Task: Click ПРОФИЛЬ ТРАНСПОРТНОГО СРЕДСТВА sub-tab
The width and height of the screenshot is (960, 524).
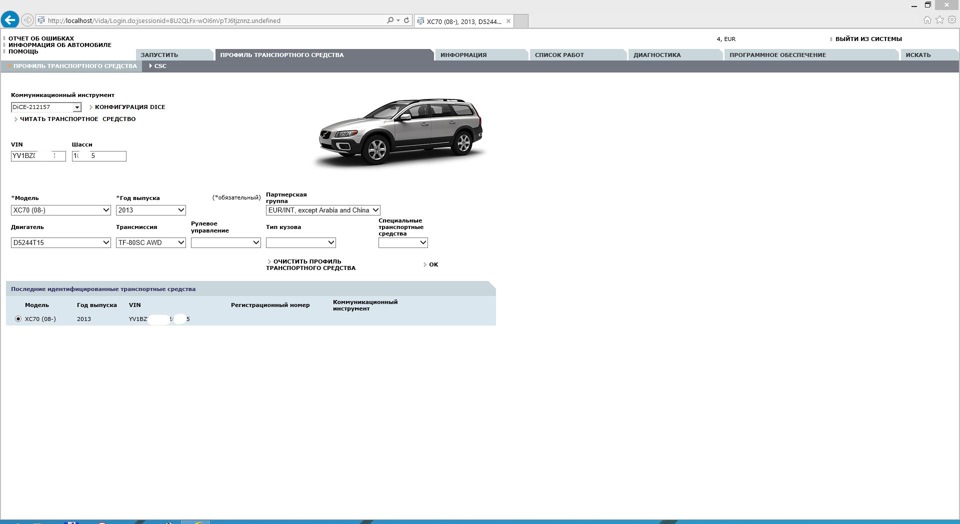Action: click(x=72, y=66)
